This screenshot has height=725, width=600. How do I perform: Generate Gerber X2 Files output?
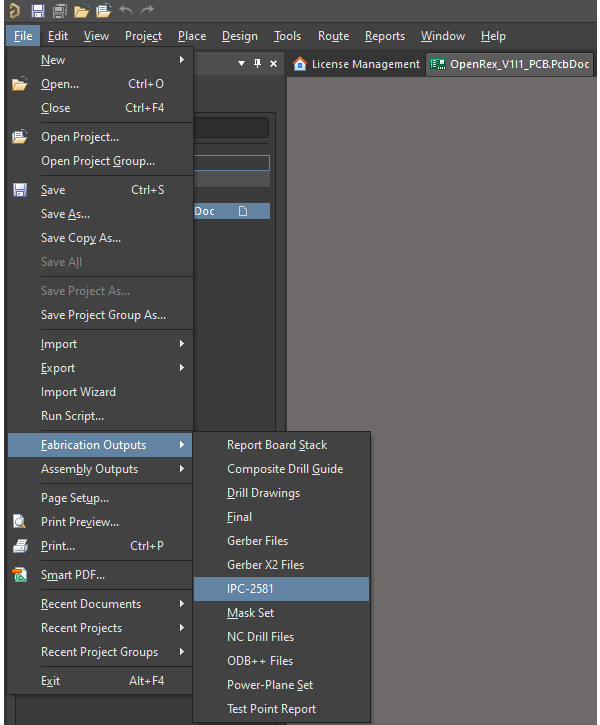tap(282, 565)
